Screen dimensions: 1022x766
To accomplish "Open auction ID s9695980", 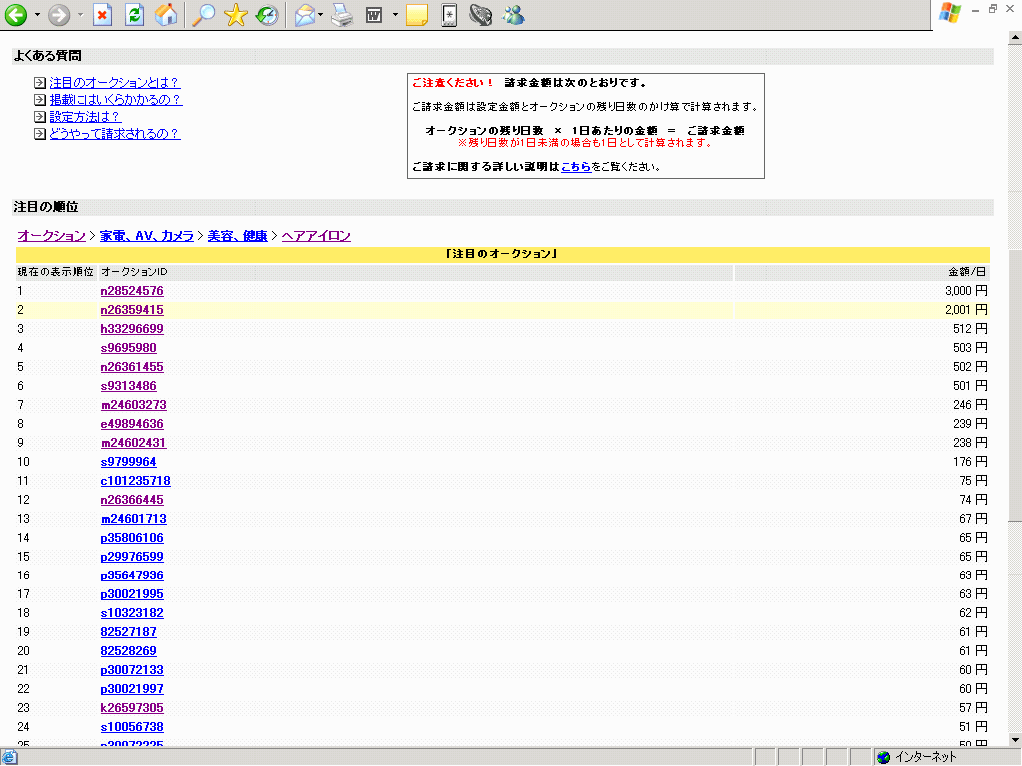I will click(128, 347).
